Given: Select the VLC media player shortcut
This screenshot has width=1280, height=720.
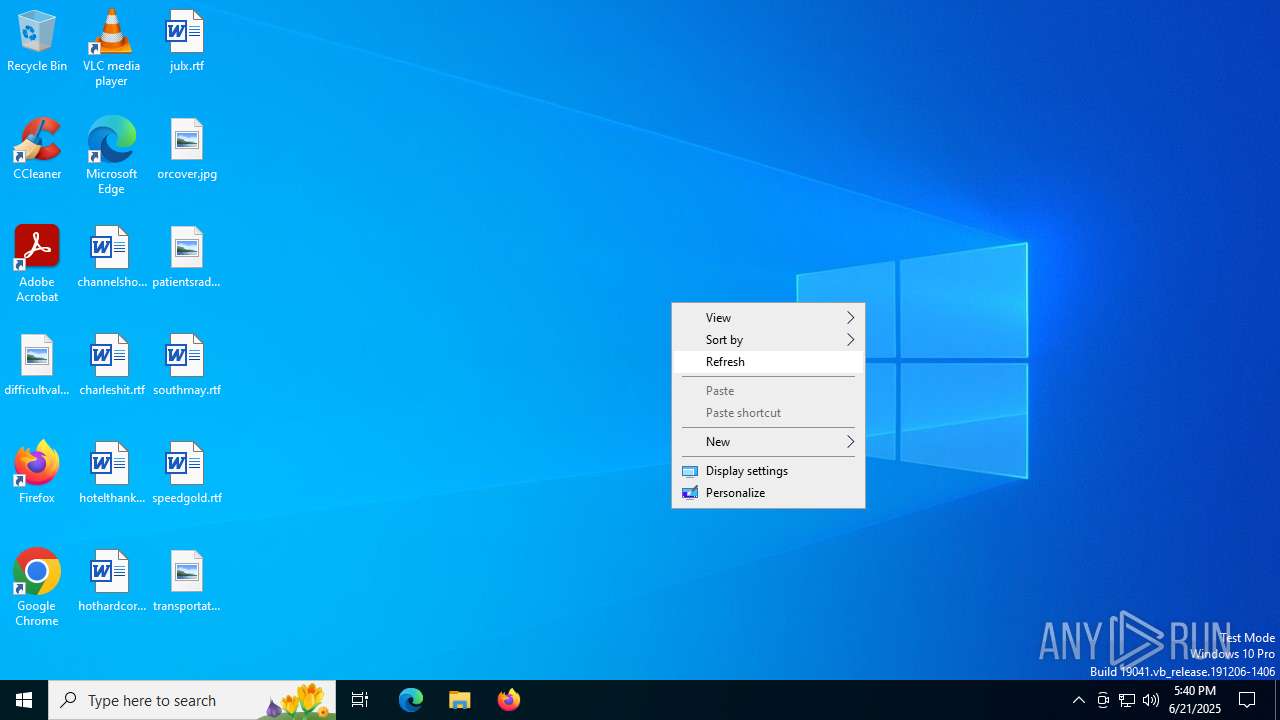Looking at the screenshot, I should coord(111,48).
